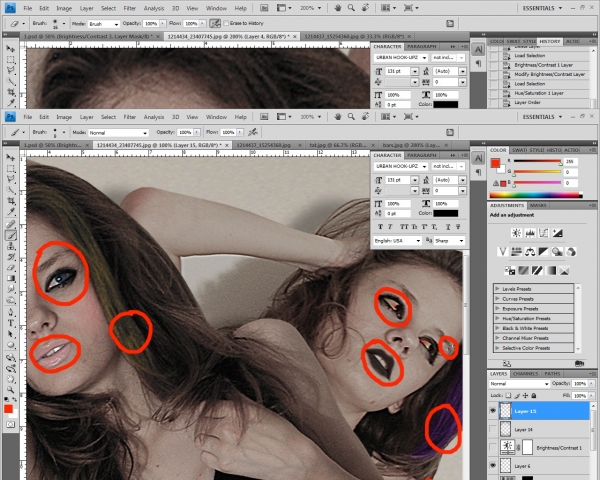
Task: Select the Gradient tool in the lower toolbox
Action: click(x=11, y=278)
